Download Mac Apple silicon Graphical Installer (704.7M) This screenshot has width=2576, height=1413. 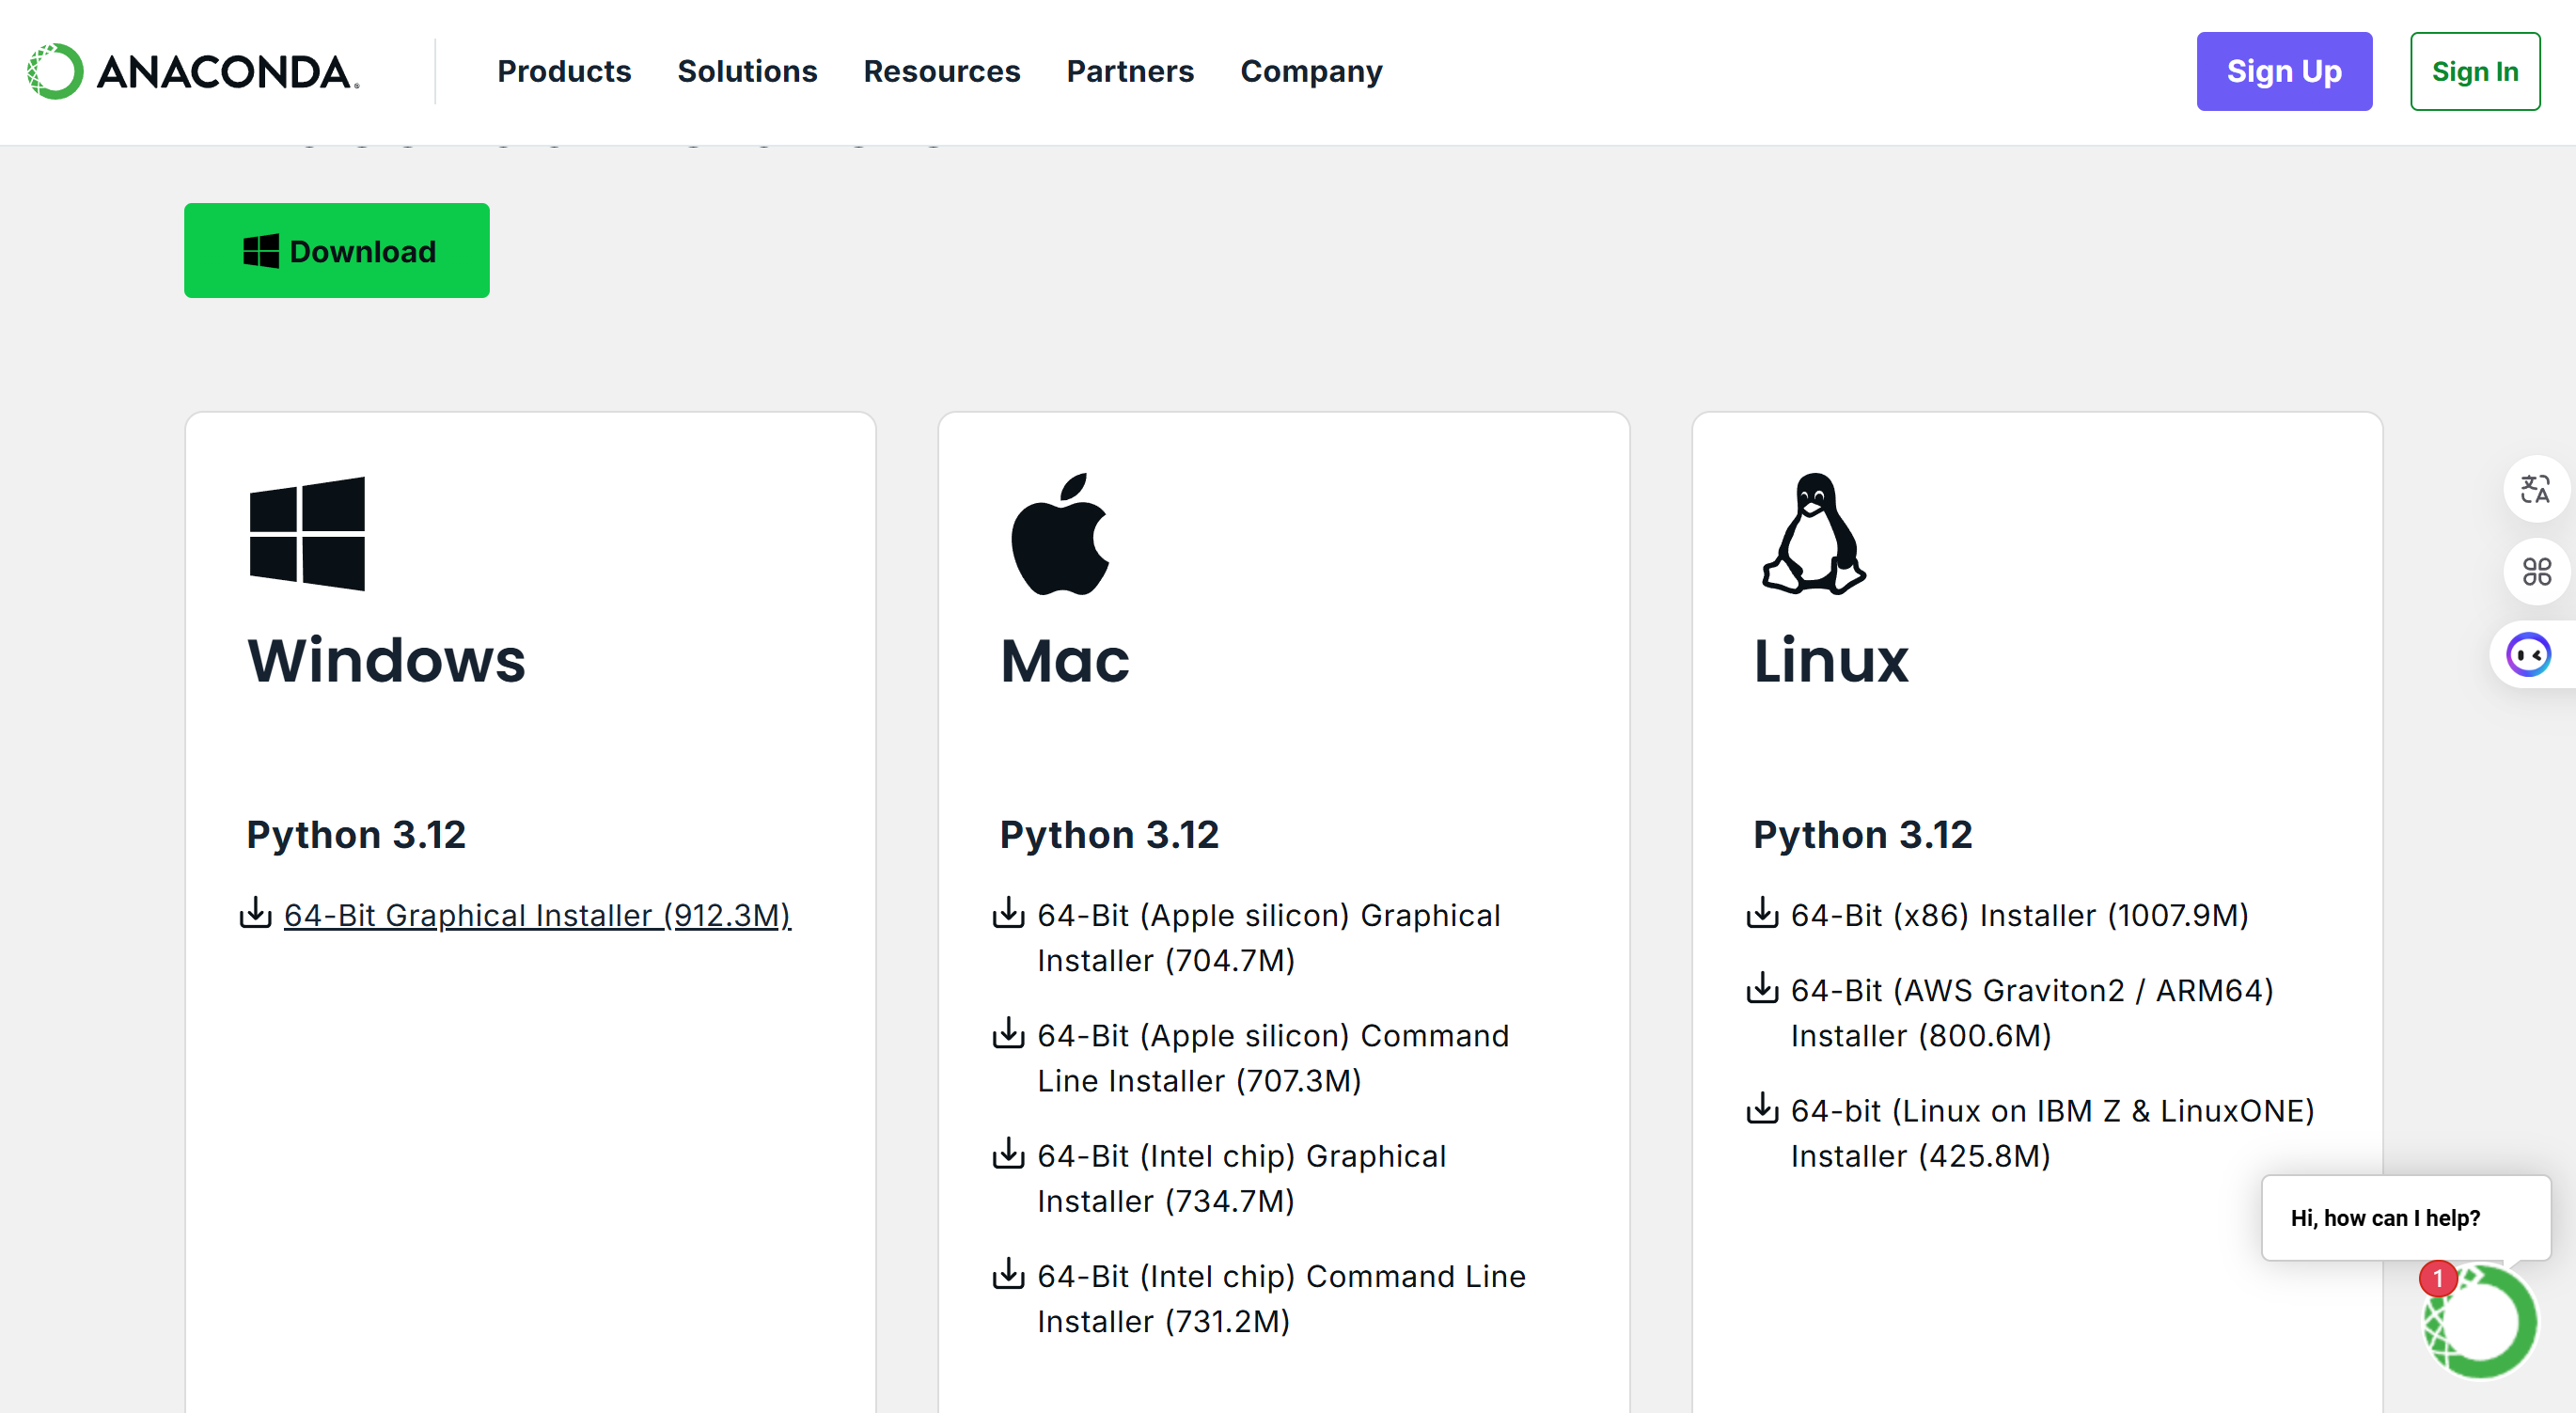[1269, 938]
